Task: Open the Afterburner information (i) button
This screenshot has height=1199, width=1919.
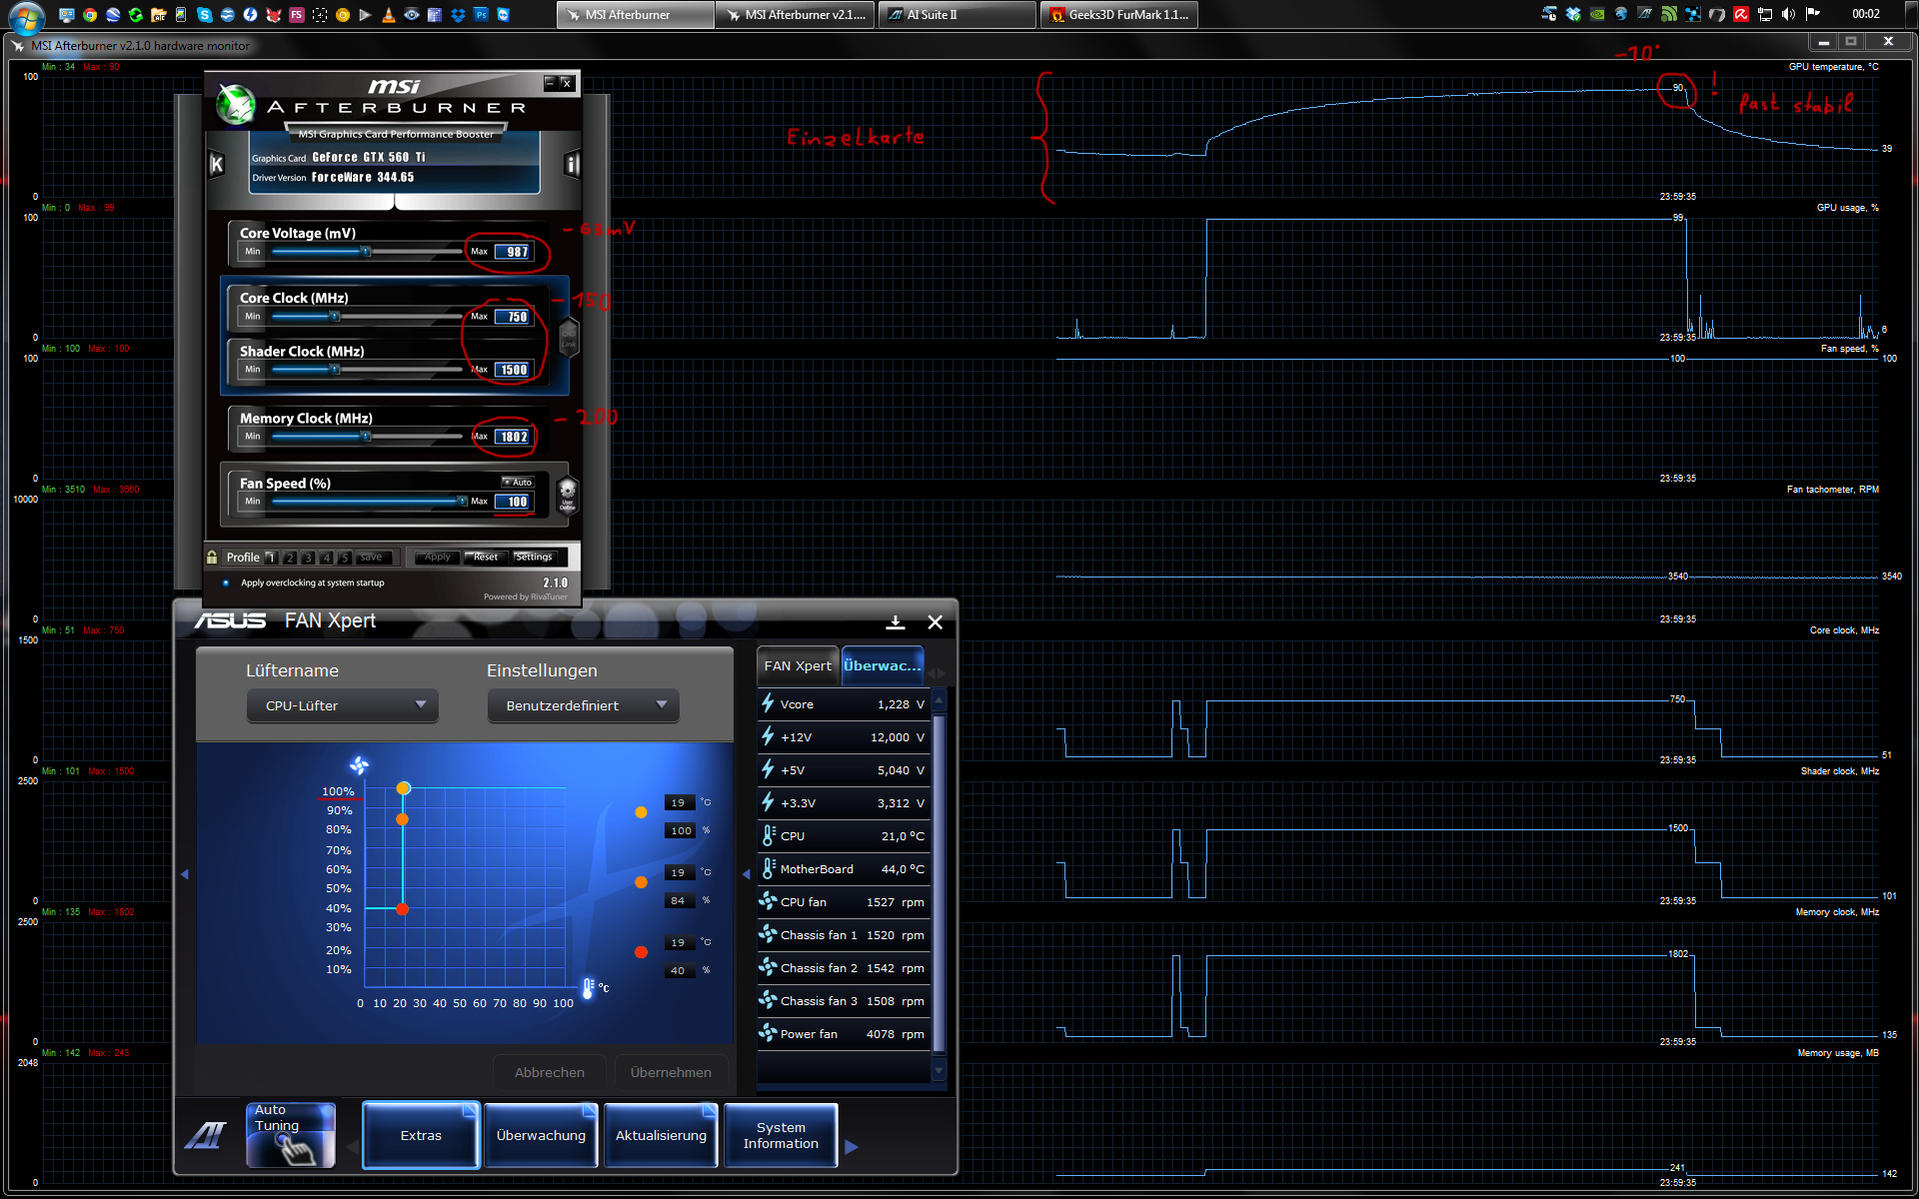Action: [572, 164]
